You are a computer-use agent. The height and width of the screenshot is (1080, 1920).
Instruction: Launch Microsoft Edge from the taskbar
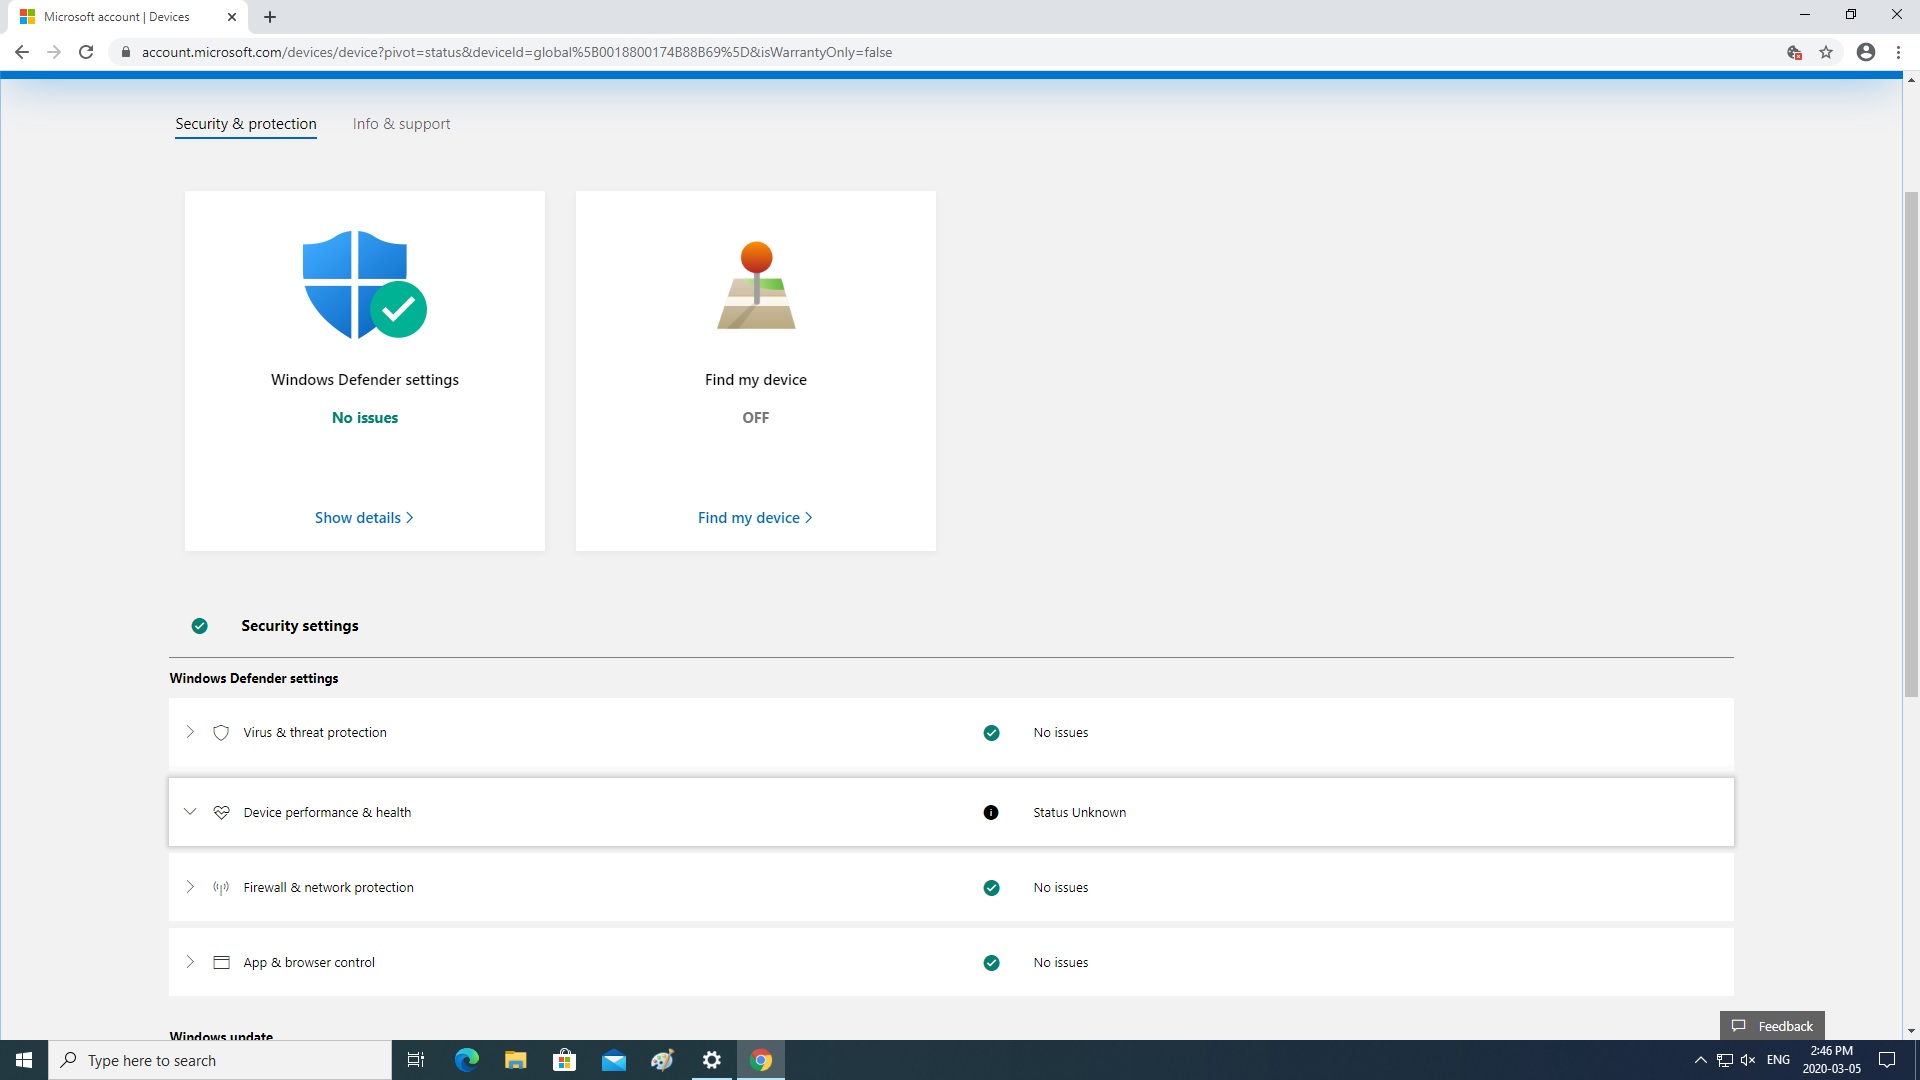[x=467, y=1060]
